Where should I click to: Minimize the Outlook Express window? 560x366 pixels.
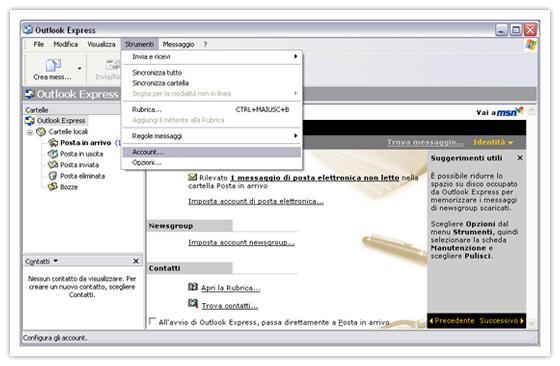[x=501, y=30]
